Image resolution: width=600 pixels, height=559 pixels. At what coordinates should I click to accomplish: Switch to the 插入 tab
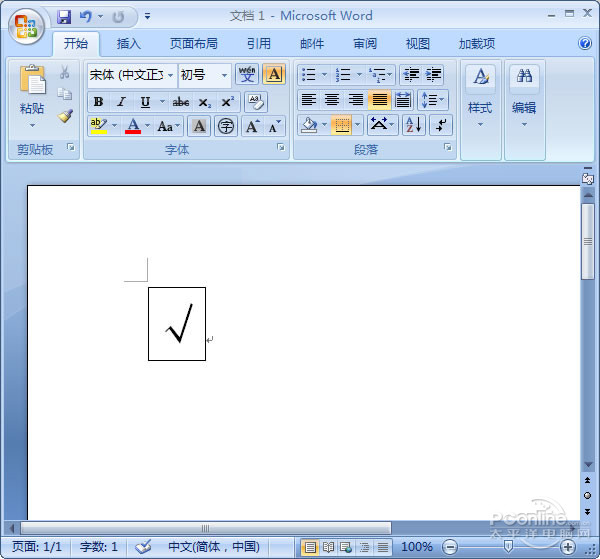[129, 43]
